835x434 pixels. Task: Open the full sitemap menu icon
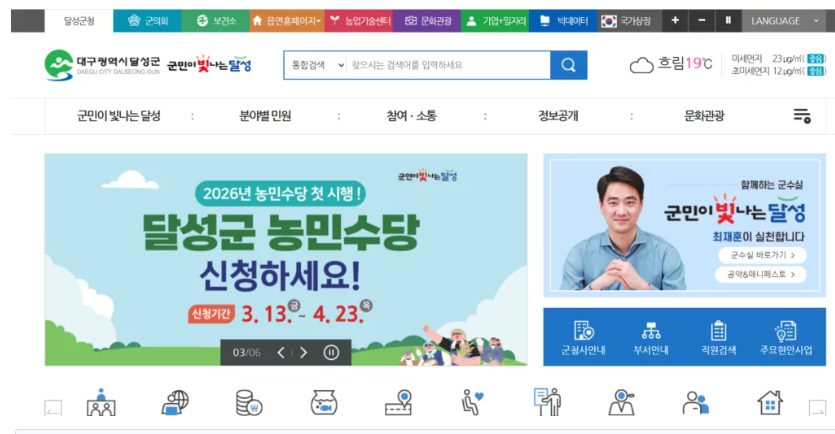tap(802, 116)
